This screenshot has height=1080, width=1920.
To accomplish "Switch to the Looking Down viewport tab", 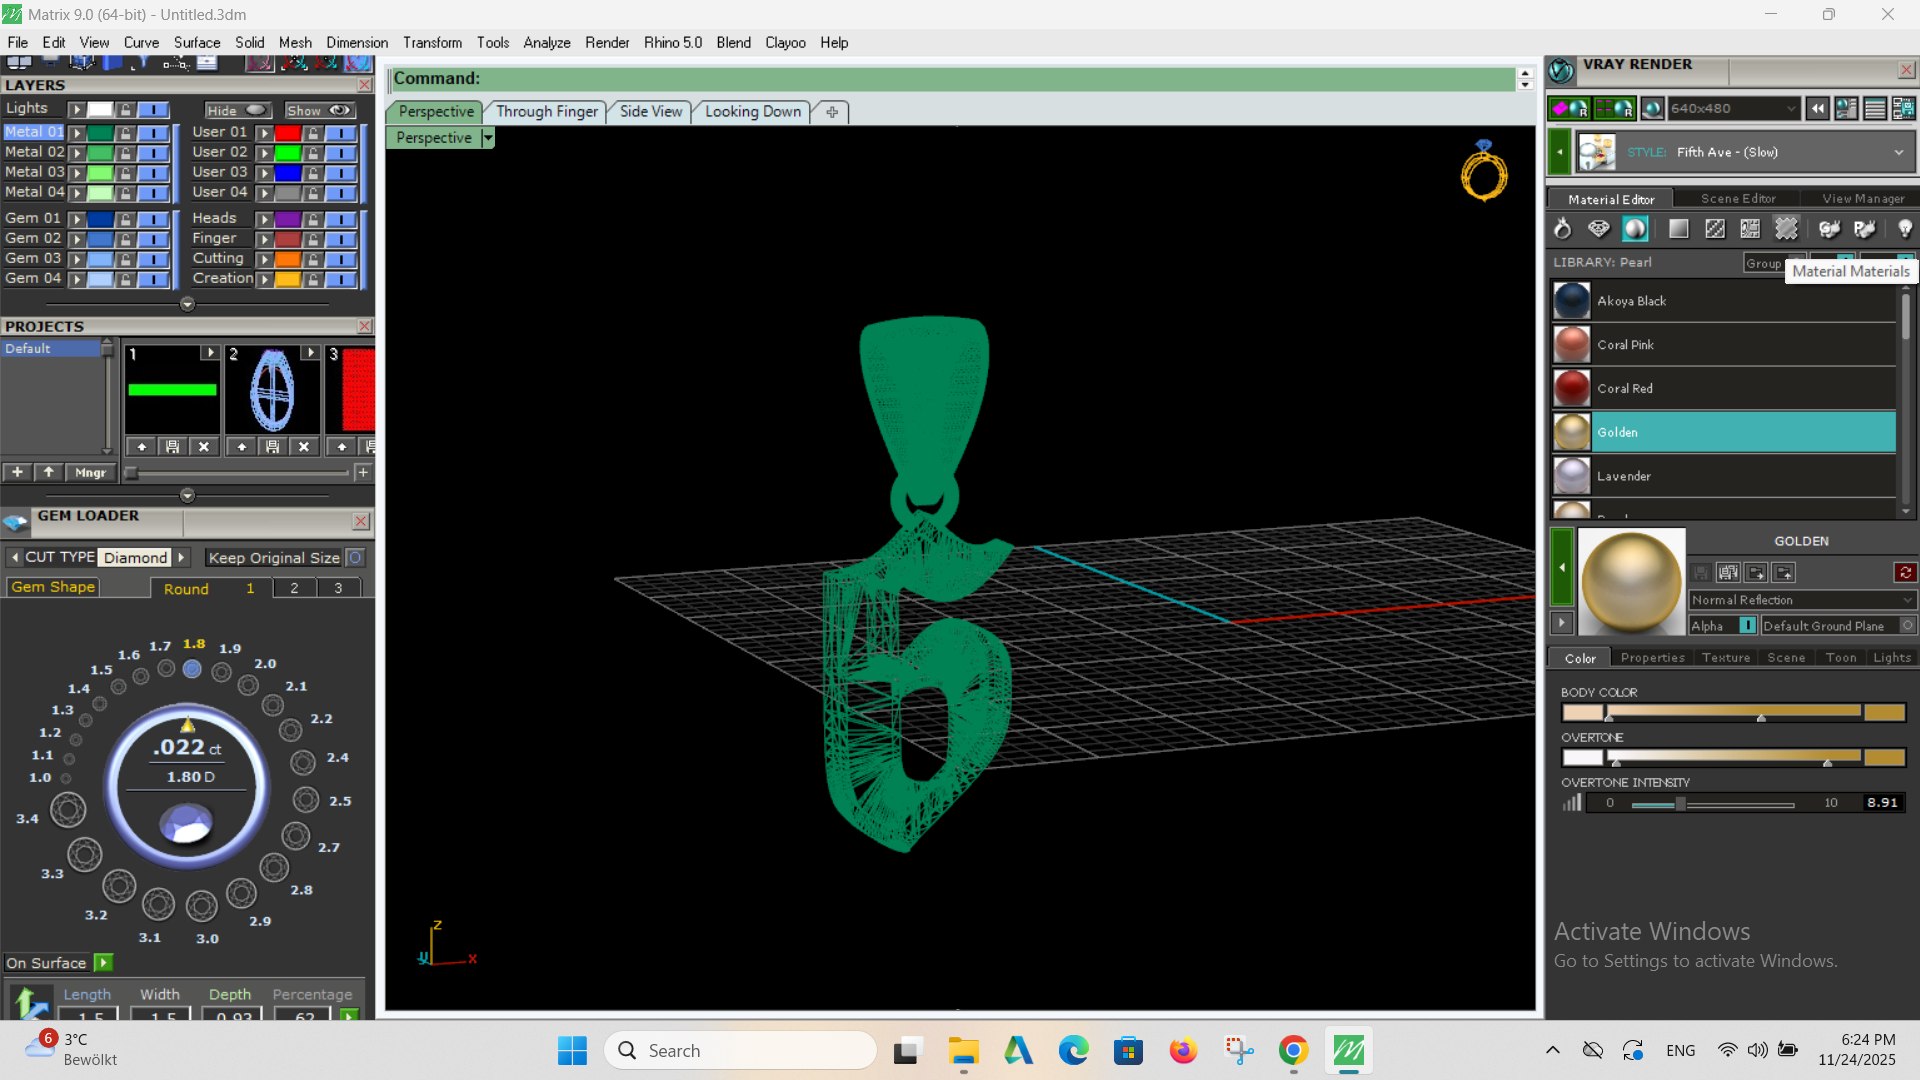I will (x=753, y=112).
